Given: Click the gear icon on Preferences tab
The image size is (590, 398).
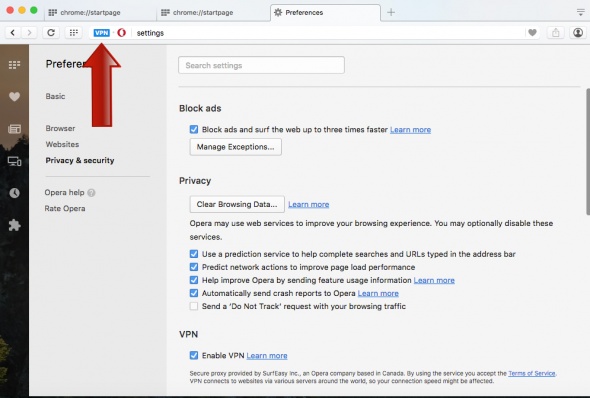Looking at the screenshot, I should (278, 12).
